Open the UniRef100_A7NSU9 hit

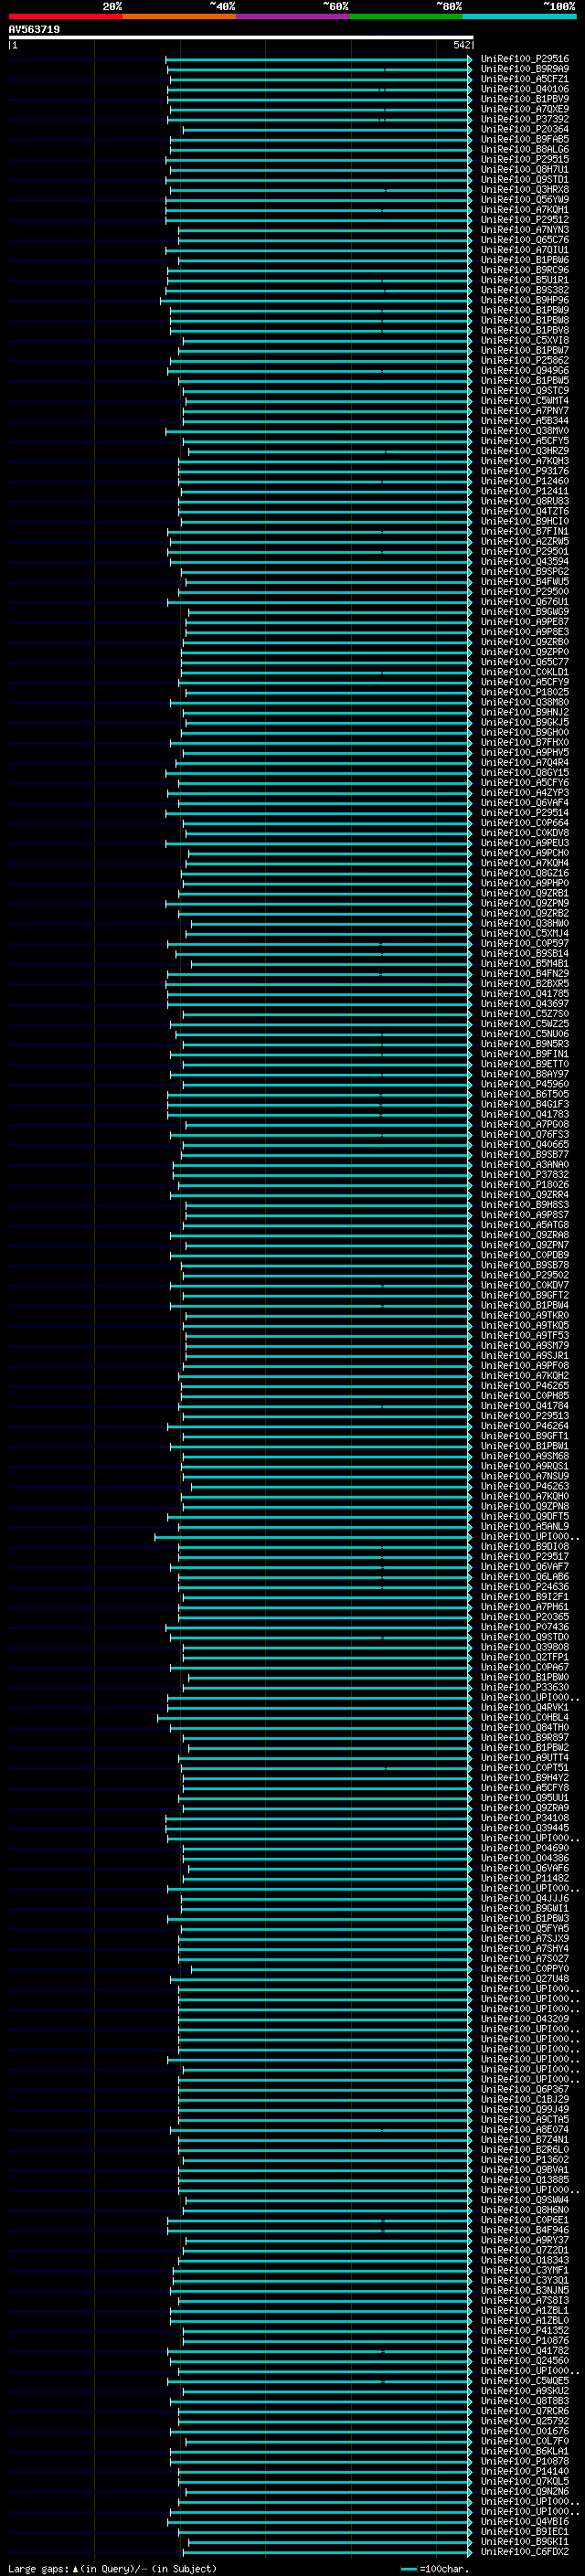click(525, 1475)
